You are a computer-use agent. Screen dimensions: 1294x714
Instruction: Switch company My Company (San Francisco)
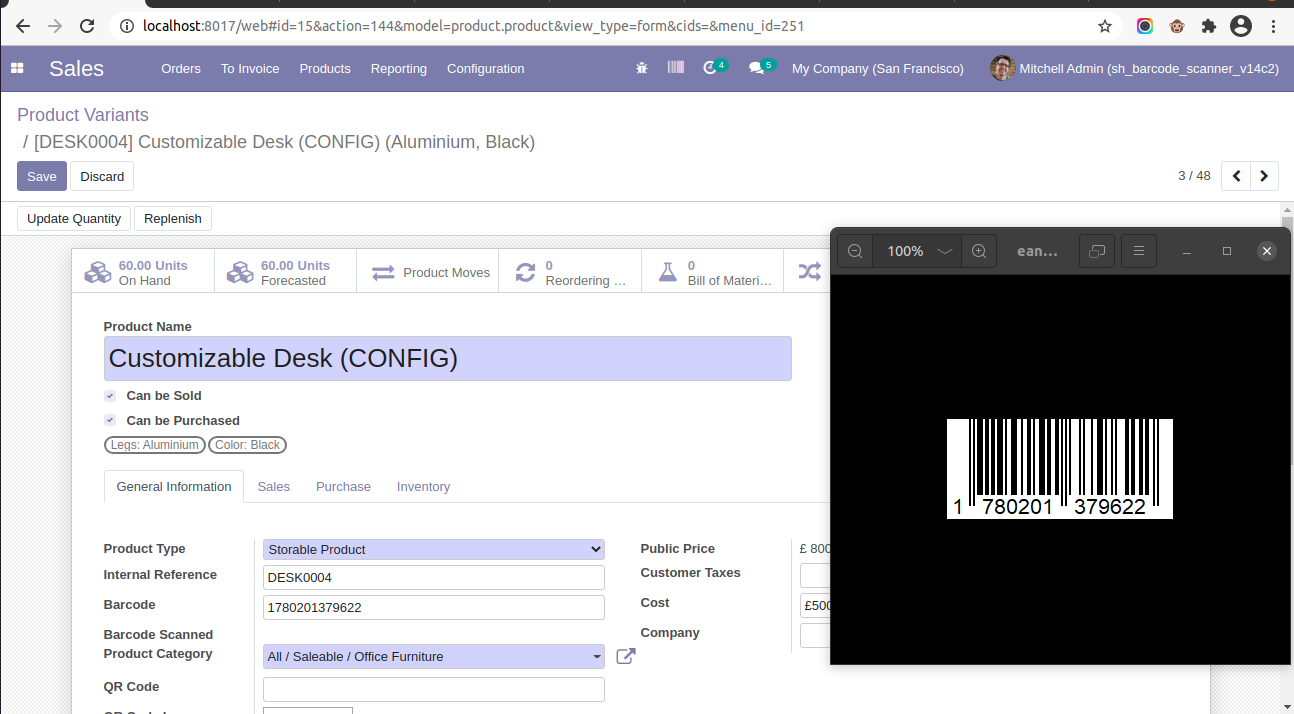coord(878,68)
